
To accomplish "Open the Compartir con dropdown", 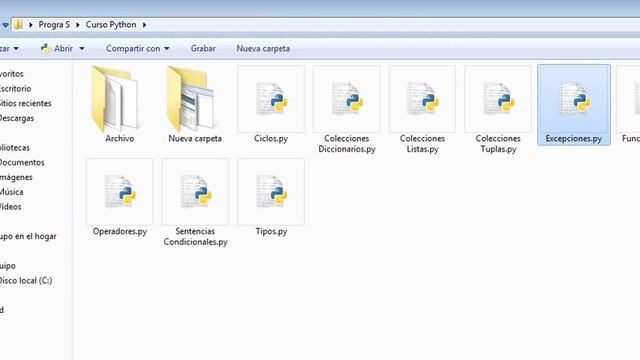I will [x=138, y=49].
